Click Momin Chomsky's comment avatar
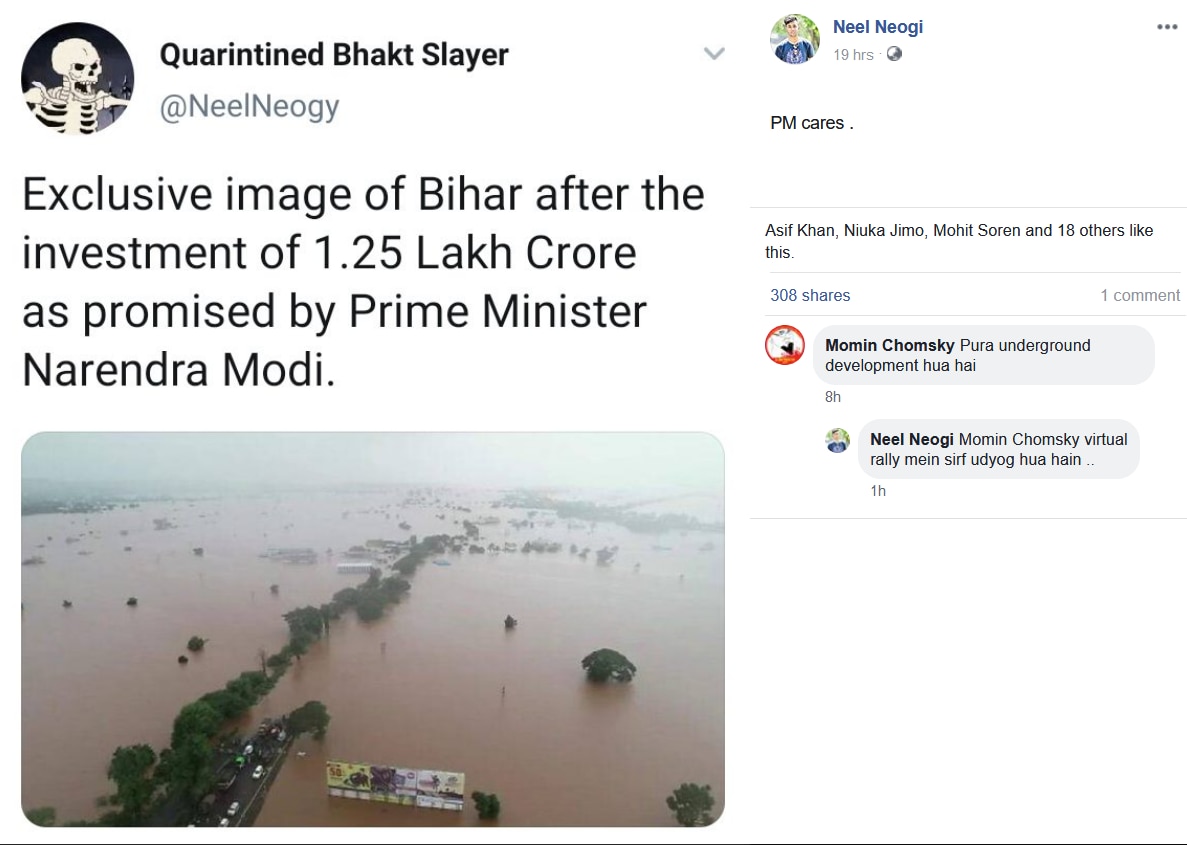Viewport: 1187px width, 845px height. click(785, 345)
